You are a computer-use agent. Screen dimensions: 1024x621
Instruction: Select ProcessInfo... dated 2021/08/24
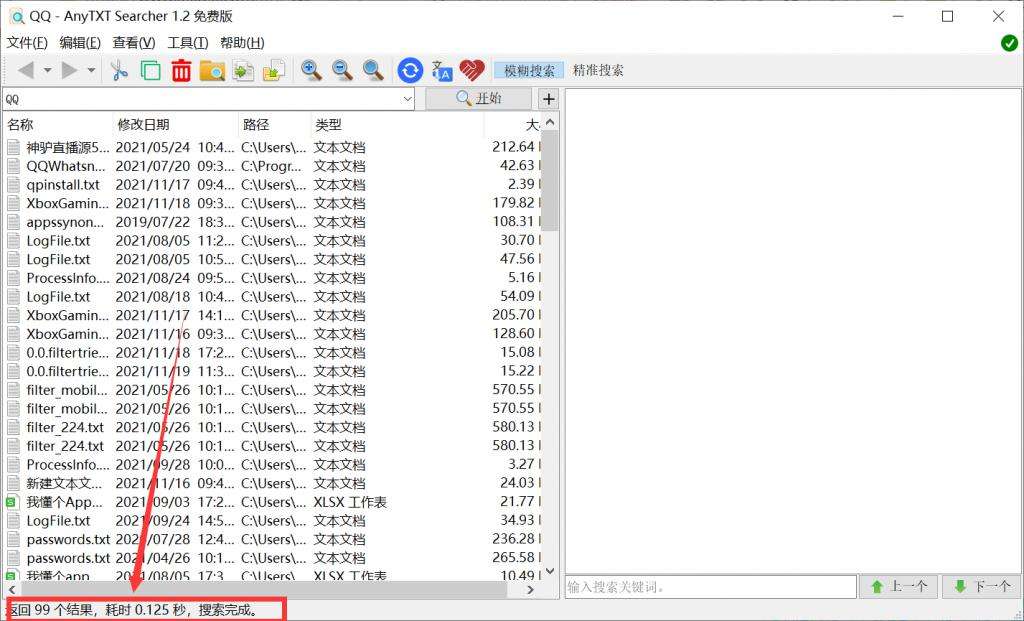[x=68, y=278]
